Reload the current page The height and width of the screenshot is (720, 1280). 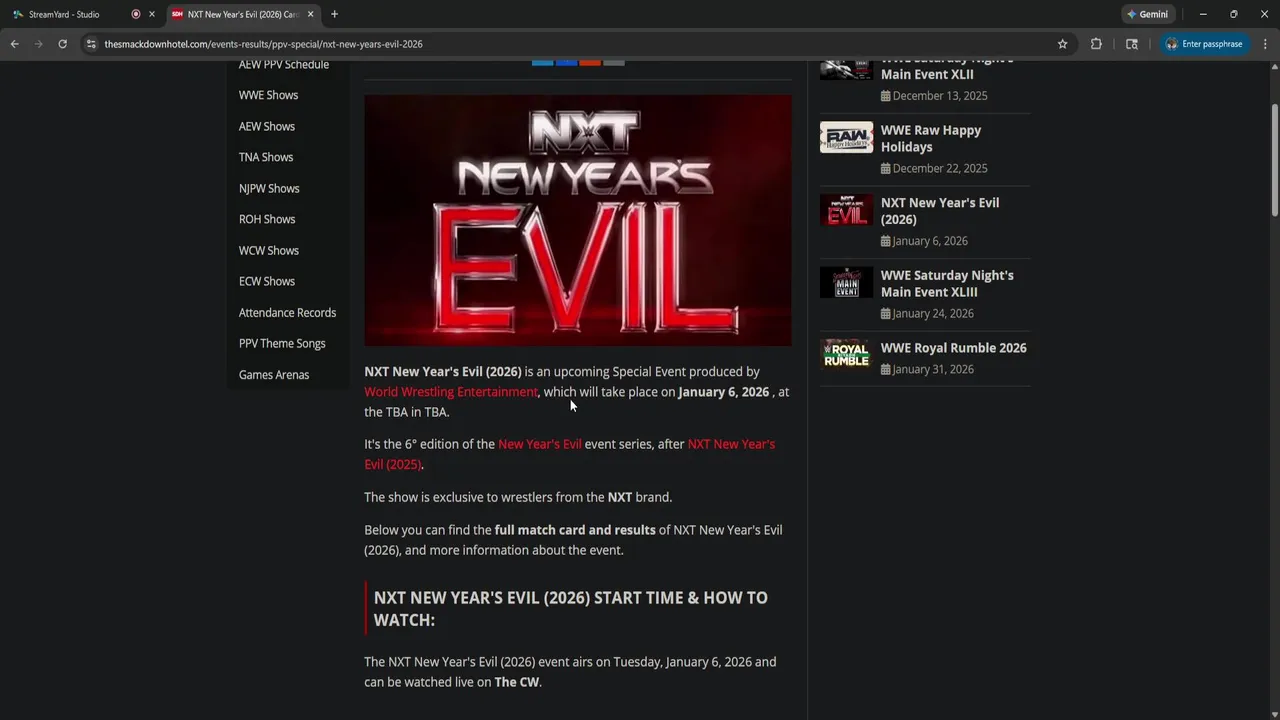[x=62, y=44]
